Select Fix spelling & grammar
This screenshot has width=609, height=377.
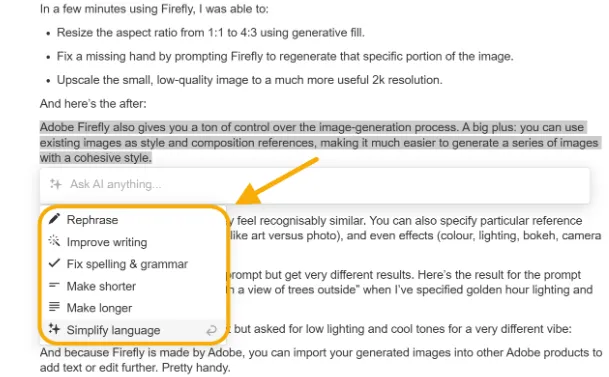pyautogui.click(x=127, y=264)
